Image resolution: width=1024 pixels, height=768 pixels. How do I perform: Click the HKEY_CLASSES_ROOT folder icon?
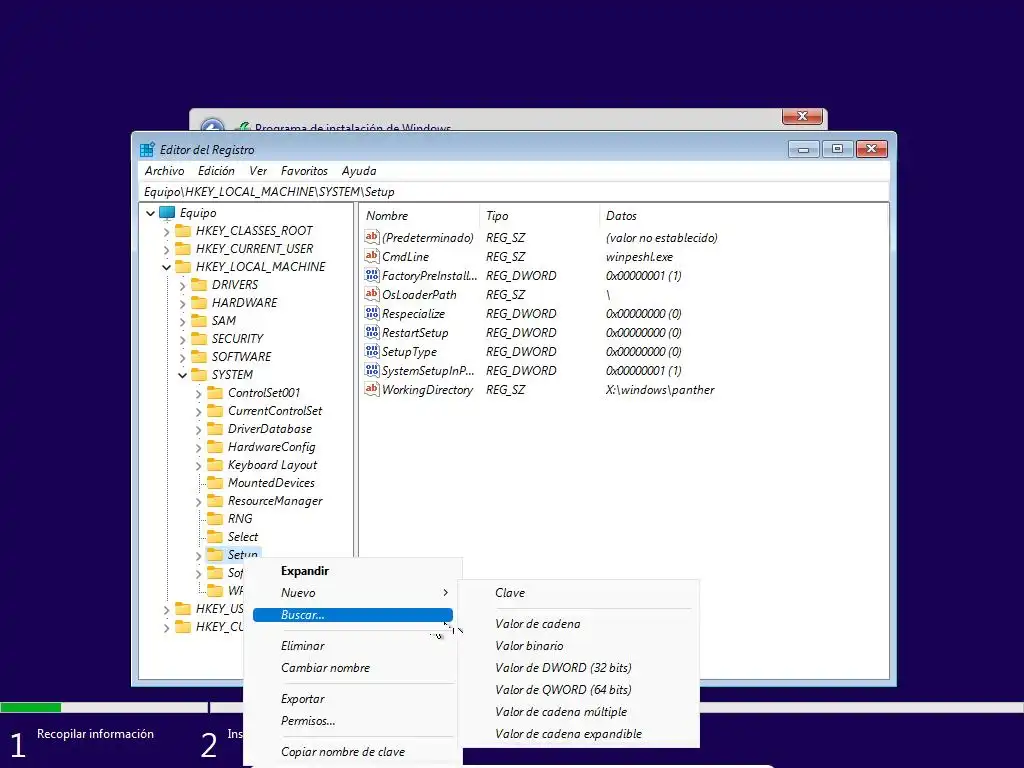click(x=184, y=231)
